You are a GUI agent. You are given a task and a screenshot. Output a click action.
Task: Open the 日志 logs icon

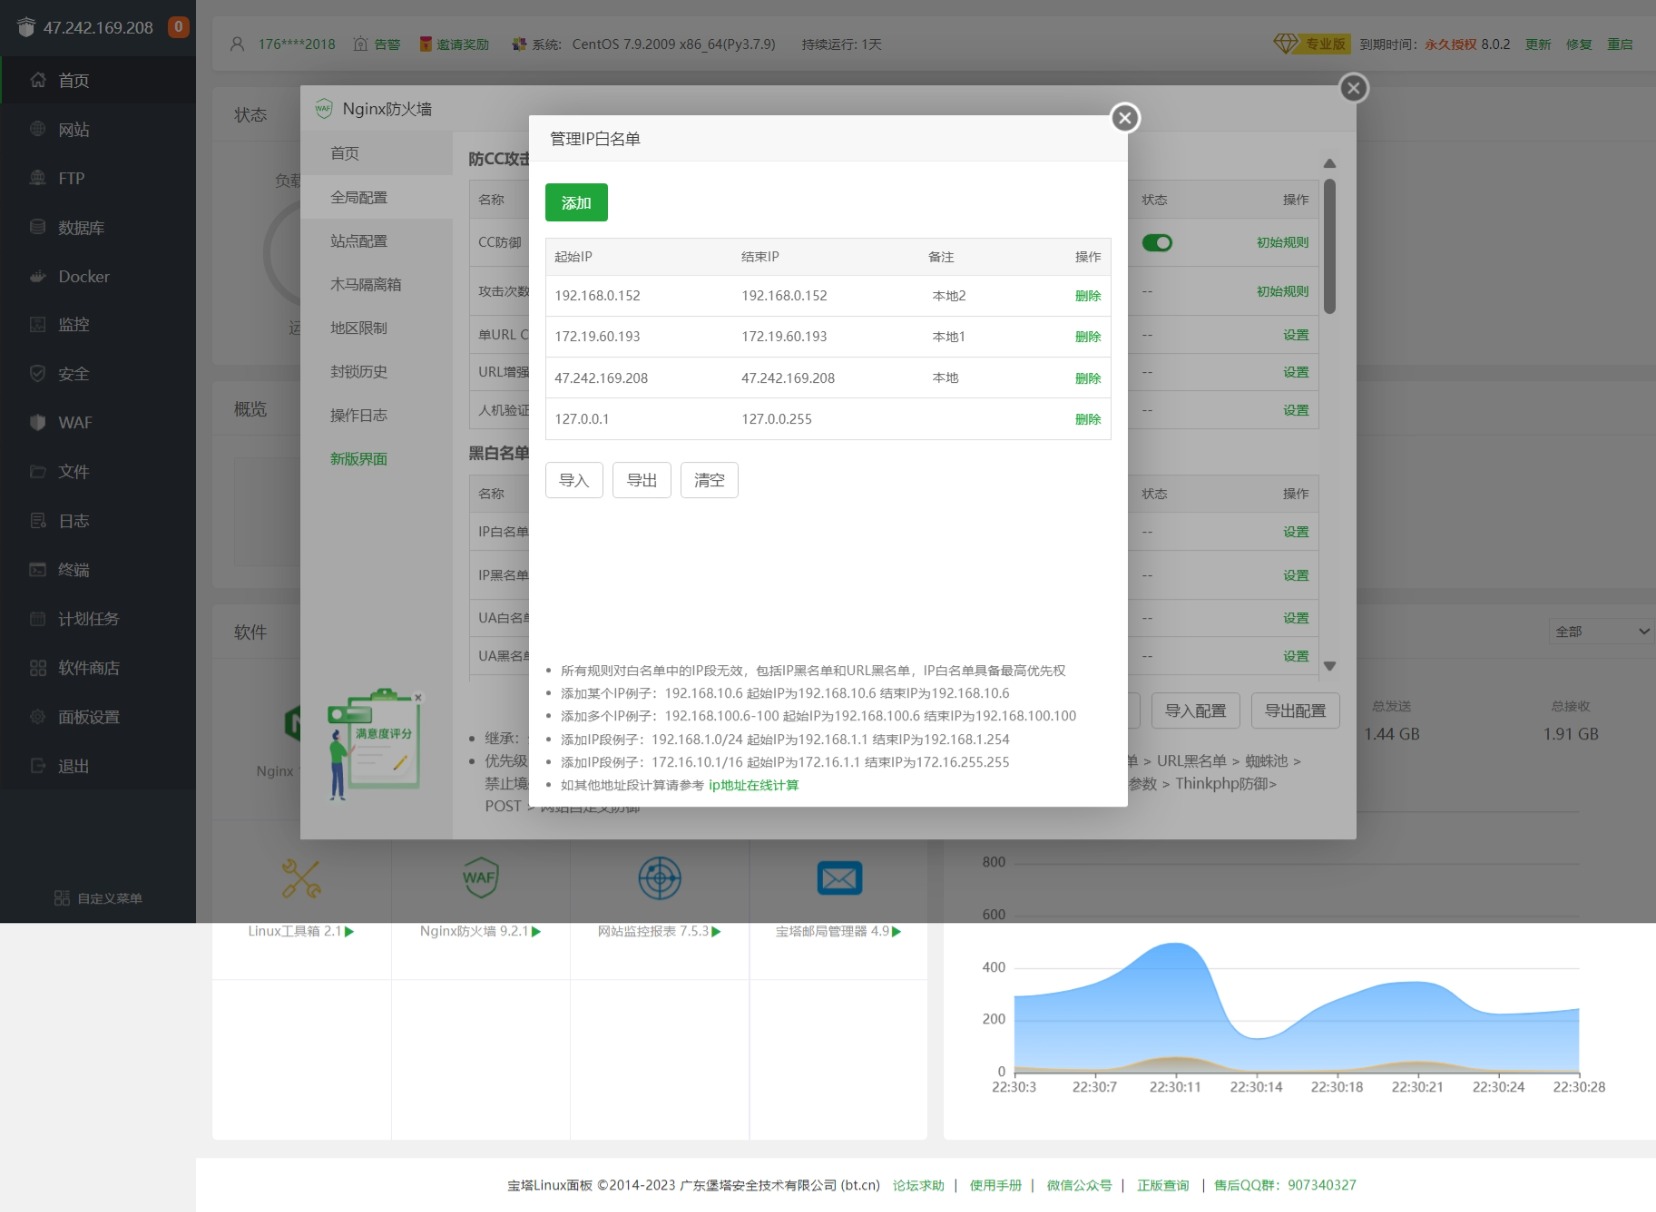38,520
